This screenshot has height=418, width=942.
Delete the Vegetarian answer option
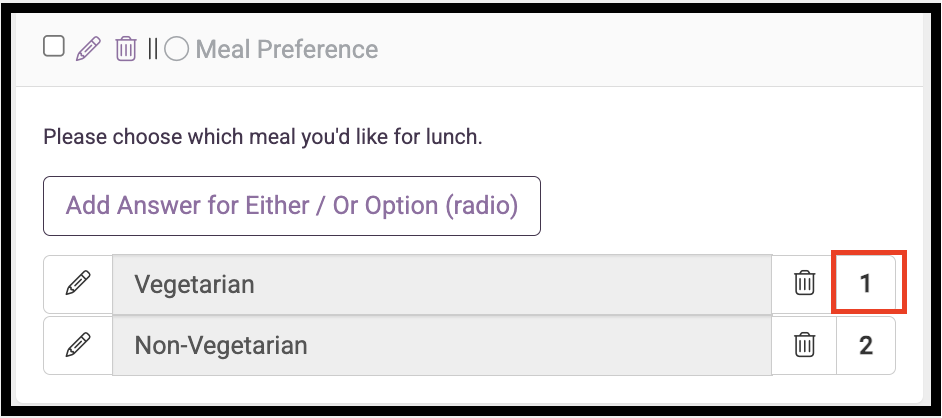pos(804,283)
